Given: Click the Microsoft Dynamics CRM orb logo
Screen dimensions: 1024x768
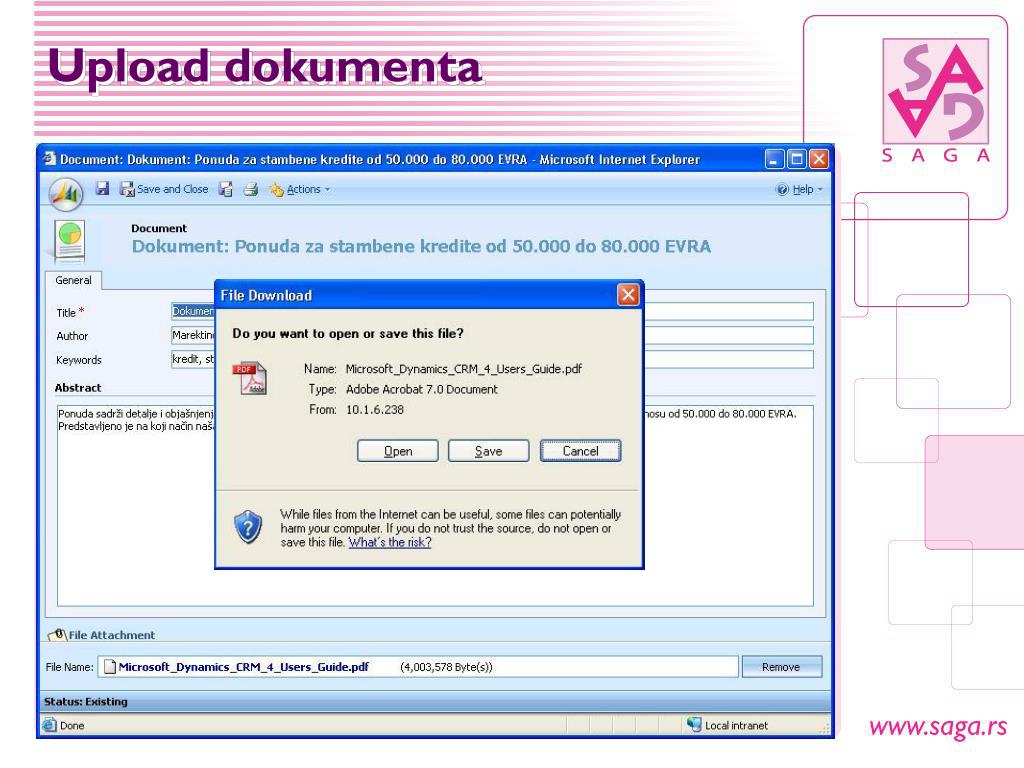Looking at the screenshot, I should coord(66,193).
